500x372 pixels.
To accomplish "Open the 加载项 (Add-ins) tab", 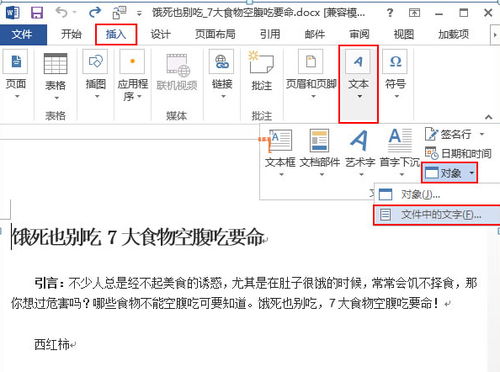I will 453,34.
